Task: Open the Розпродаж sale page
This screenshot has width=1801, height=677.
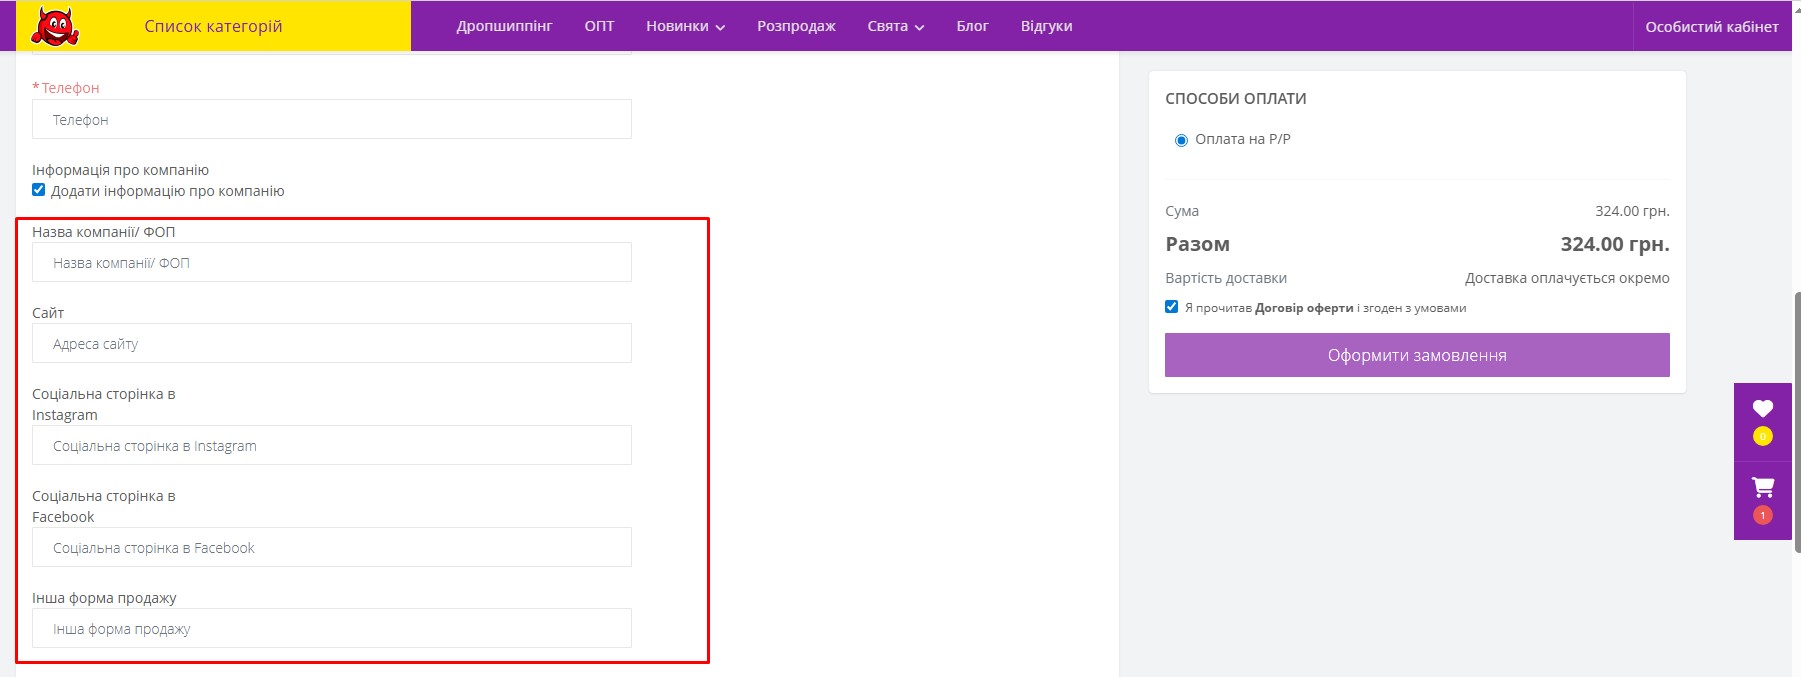Action: pyautogui.click(x=796, y=26)
